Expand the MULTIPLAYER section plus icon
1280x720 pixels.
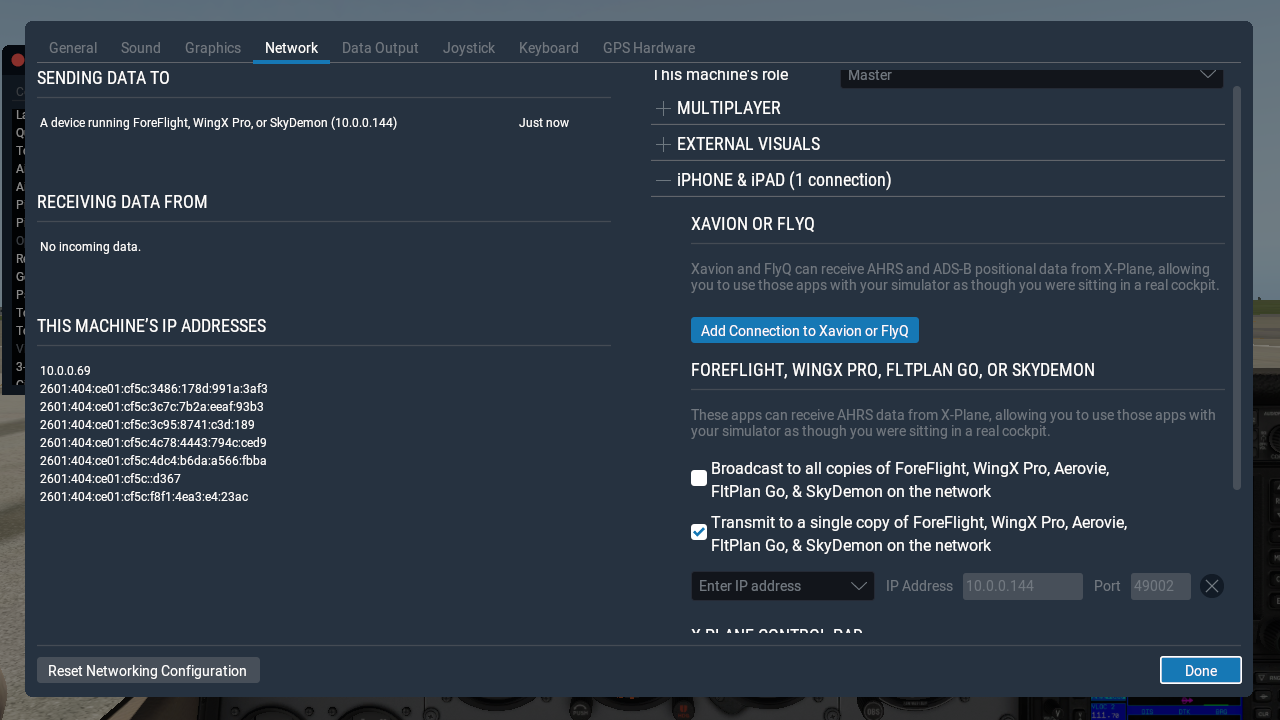pos(663,108)
